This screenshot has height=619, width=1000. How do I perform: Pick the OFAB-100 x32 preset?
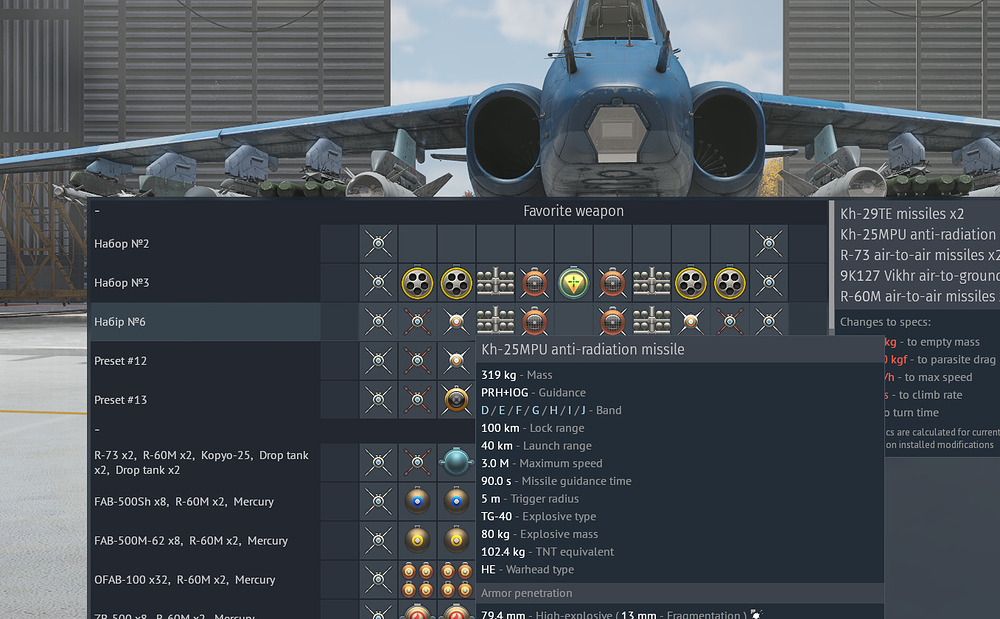(x=205, y=579)
